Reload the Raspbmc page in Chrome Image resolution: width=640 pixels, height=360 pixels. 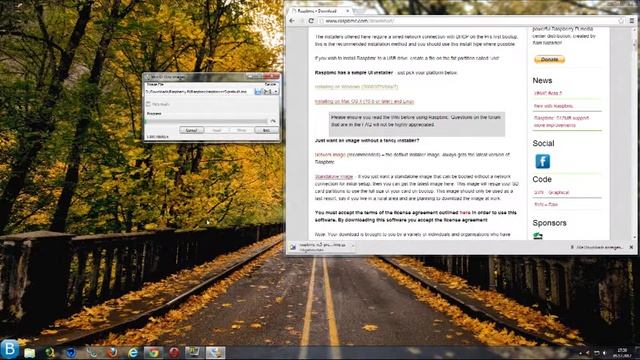[311, 20]
